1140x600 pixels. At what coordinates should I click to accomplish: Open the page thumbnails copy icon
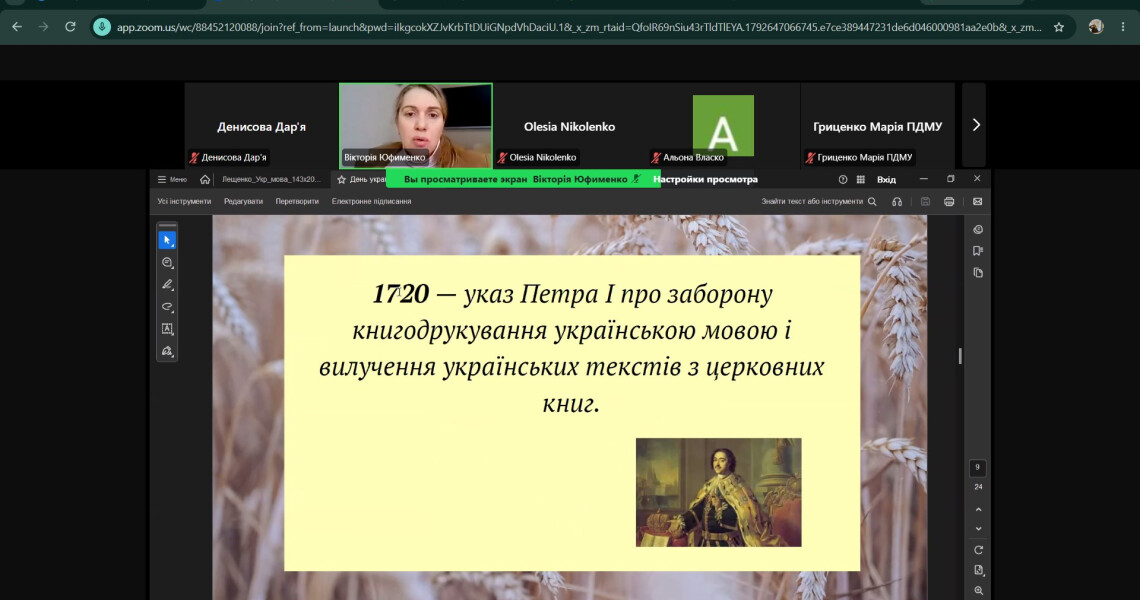tap(978, 273)
